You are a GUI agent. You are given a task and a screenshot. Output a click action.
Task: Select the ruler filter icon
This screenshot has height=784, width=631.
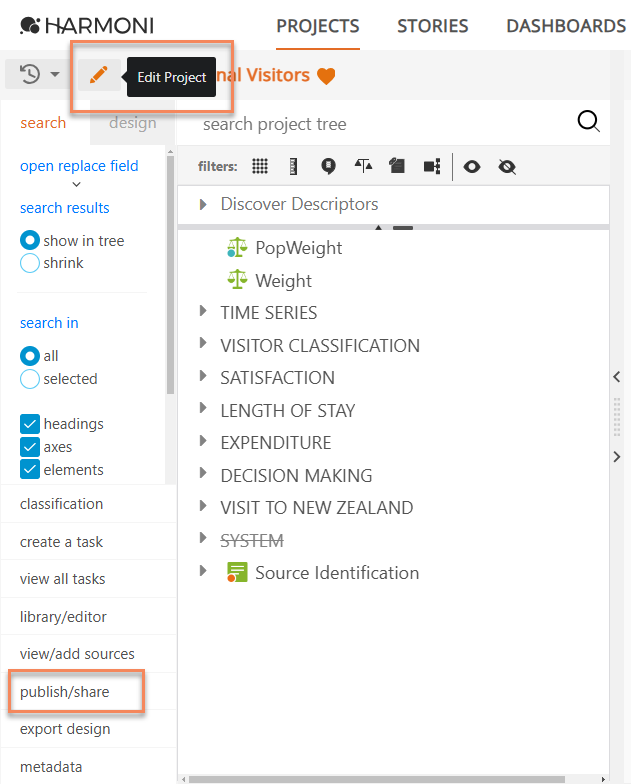(x=293, y=166)
